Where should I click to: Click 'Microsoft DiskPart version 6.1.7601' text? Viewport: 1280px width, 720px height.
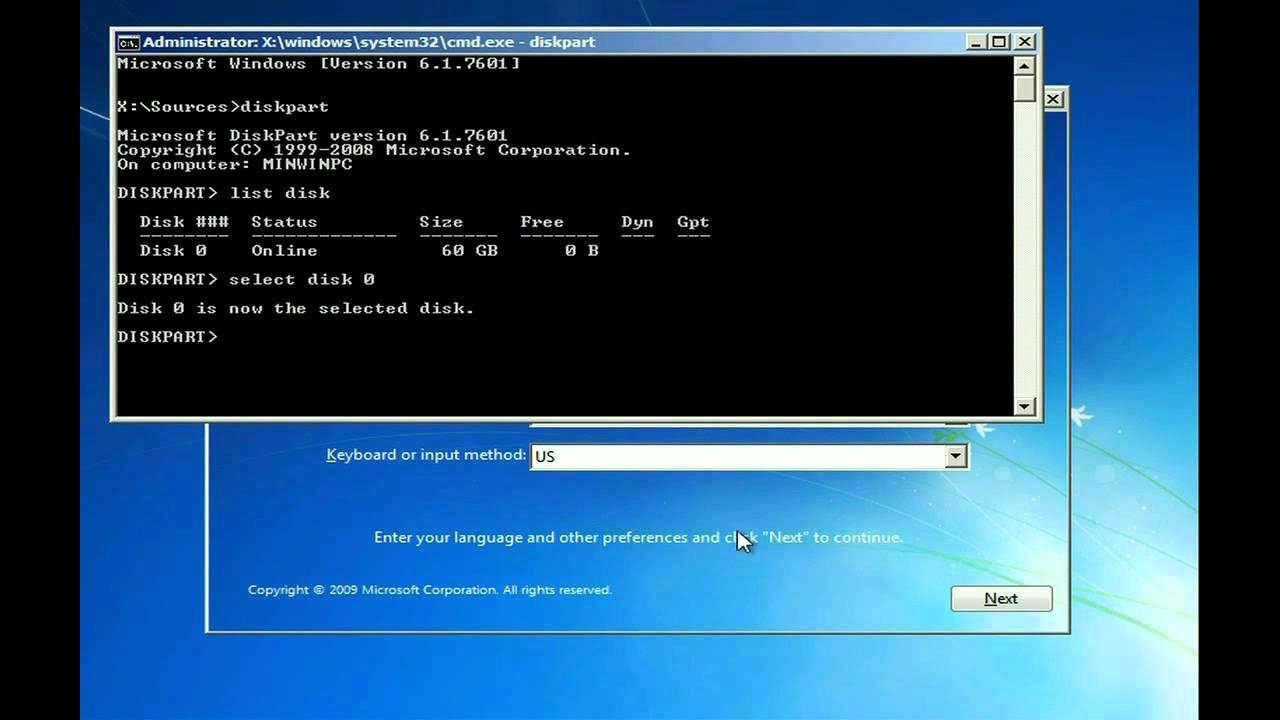(312, 135)
